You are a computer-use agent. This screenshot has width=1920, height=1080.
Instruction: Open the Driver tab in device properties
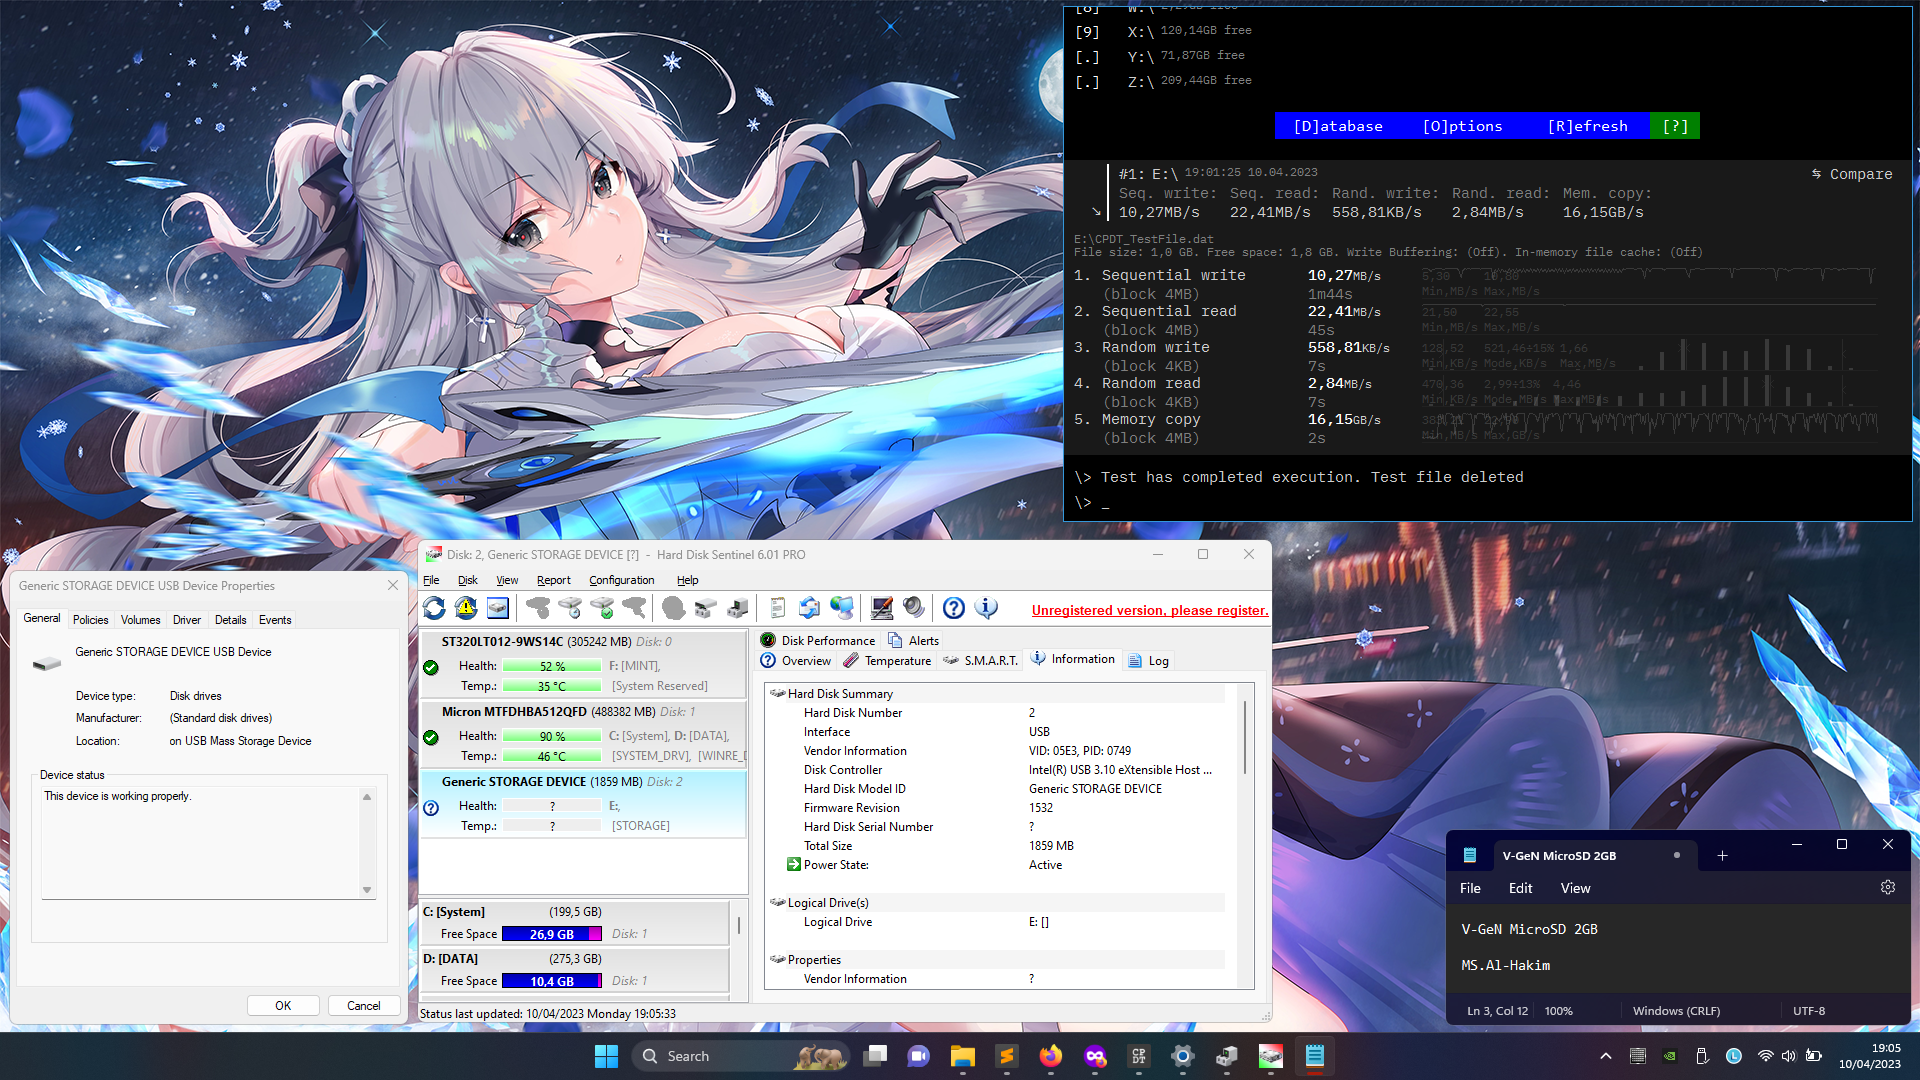(x=187, y=620)
